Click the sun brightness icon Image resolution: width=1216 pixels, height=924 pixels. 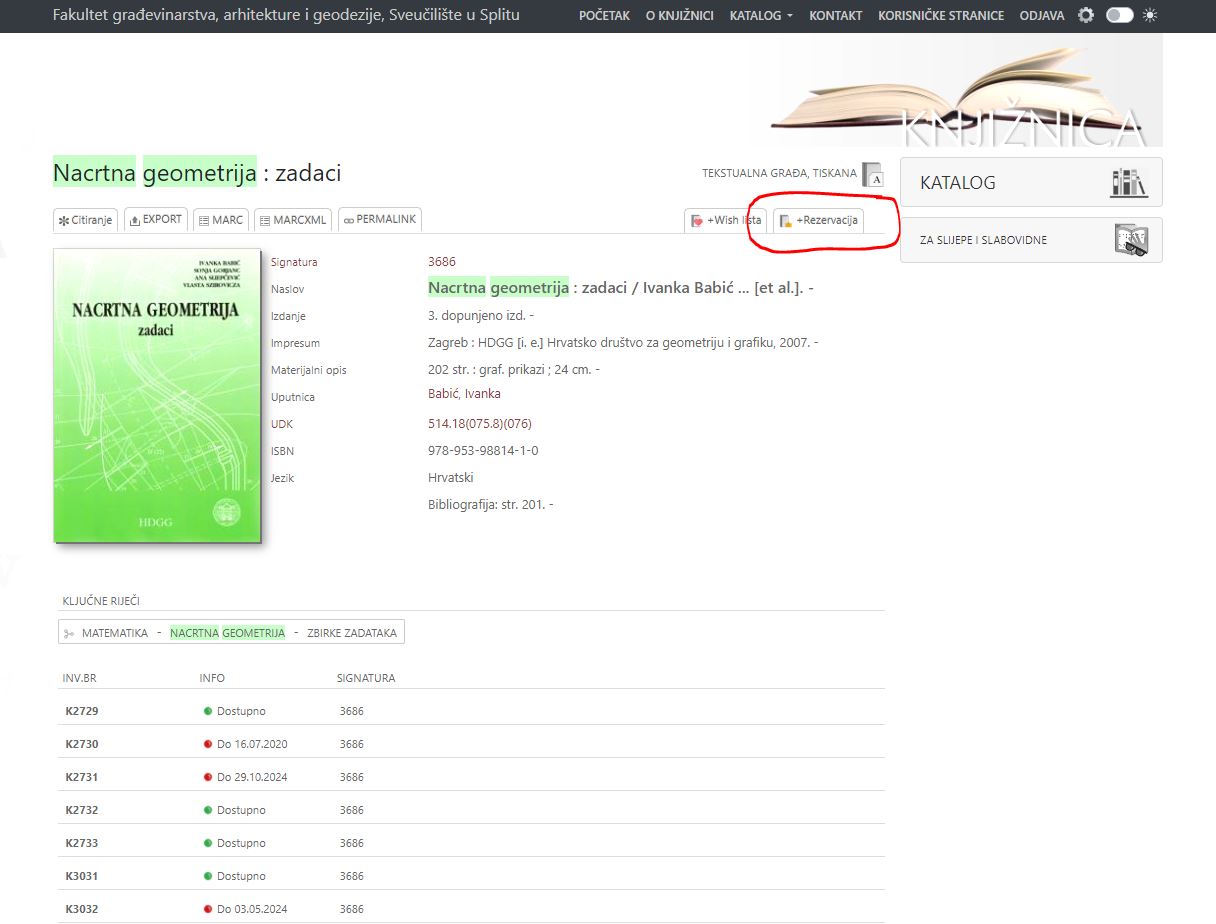click(x=1150, y=15)
